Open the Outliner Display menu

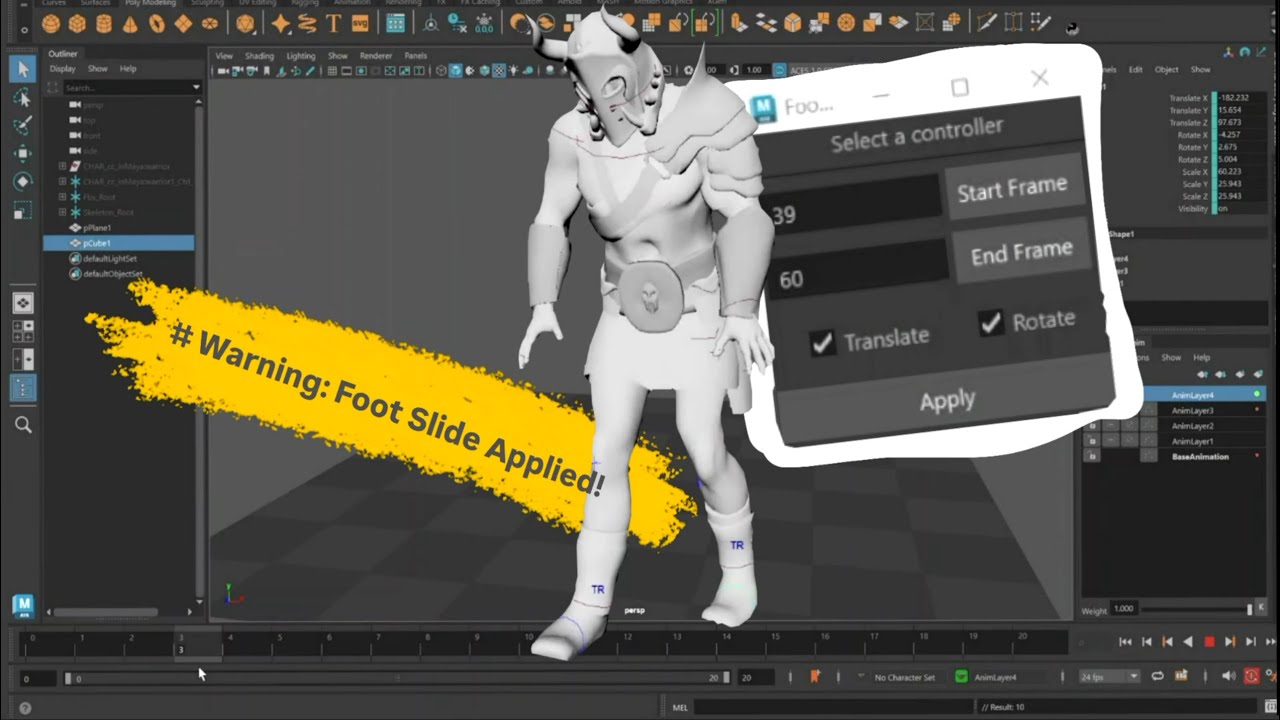[62, 69]
